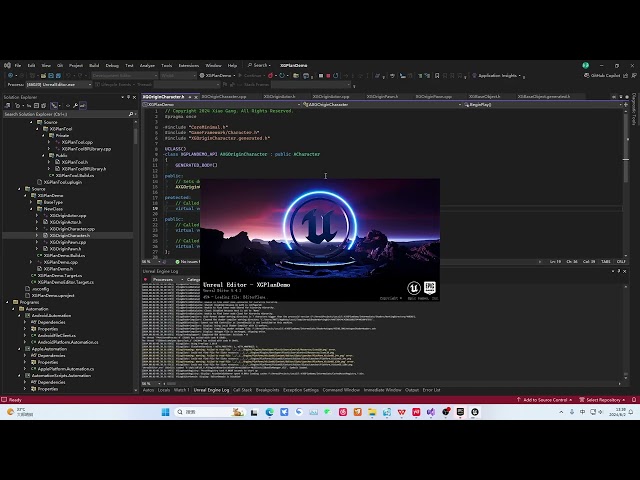Screen dimensions: 640x480
Task: Open the Immediate Window tab
Action: click(x=382, y=390)
